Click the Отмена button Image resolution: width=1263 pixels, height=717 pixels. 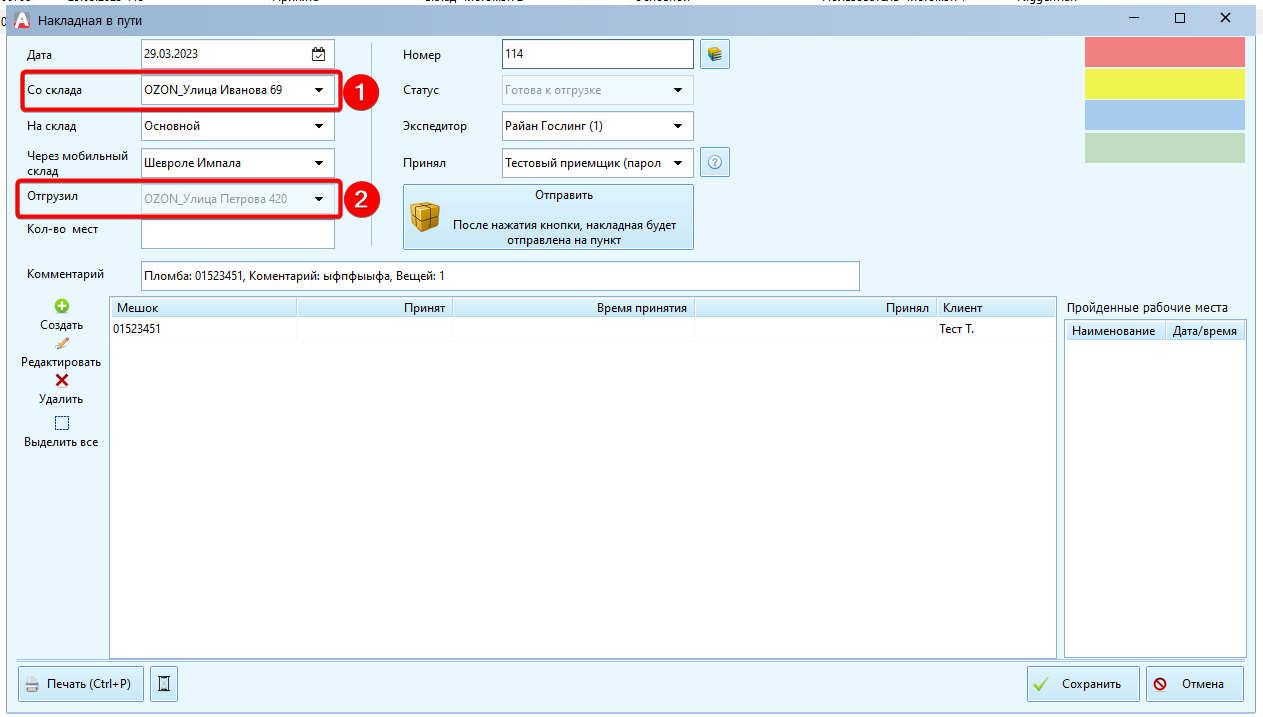click(1195, 684)
